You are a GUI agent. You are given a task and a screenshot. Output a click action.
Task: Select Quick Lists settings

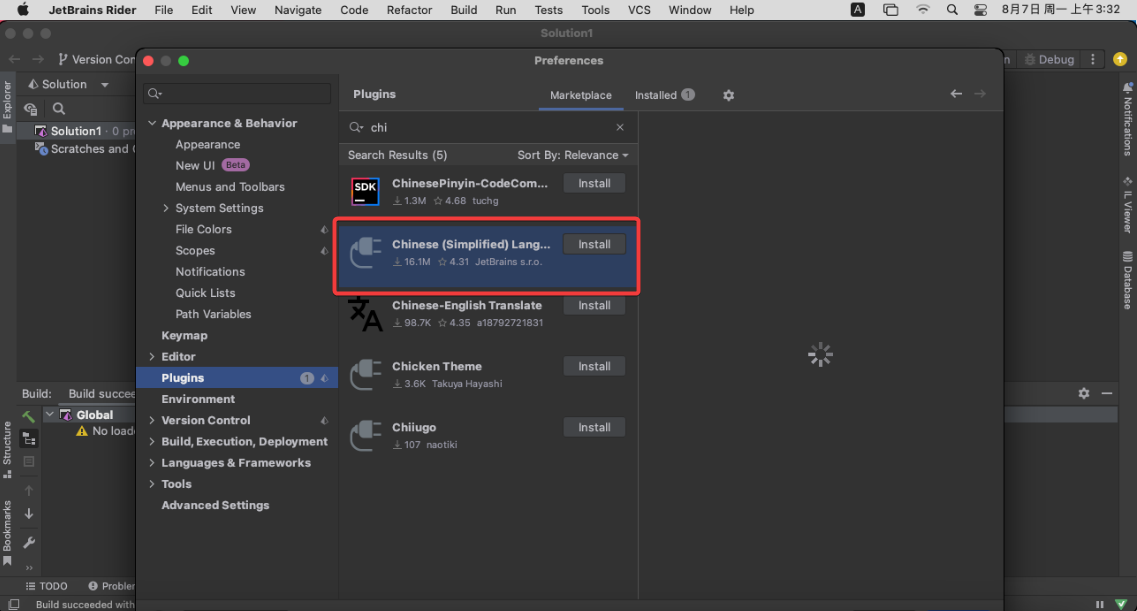(205, 293)
